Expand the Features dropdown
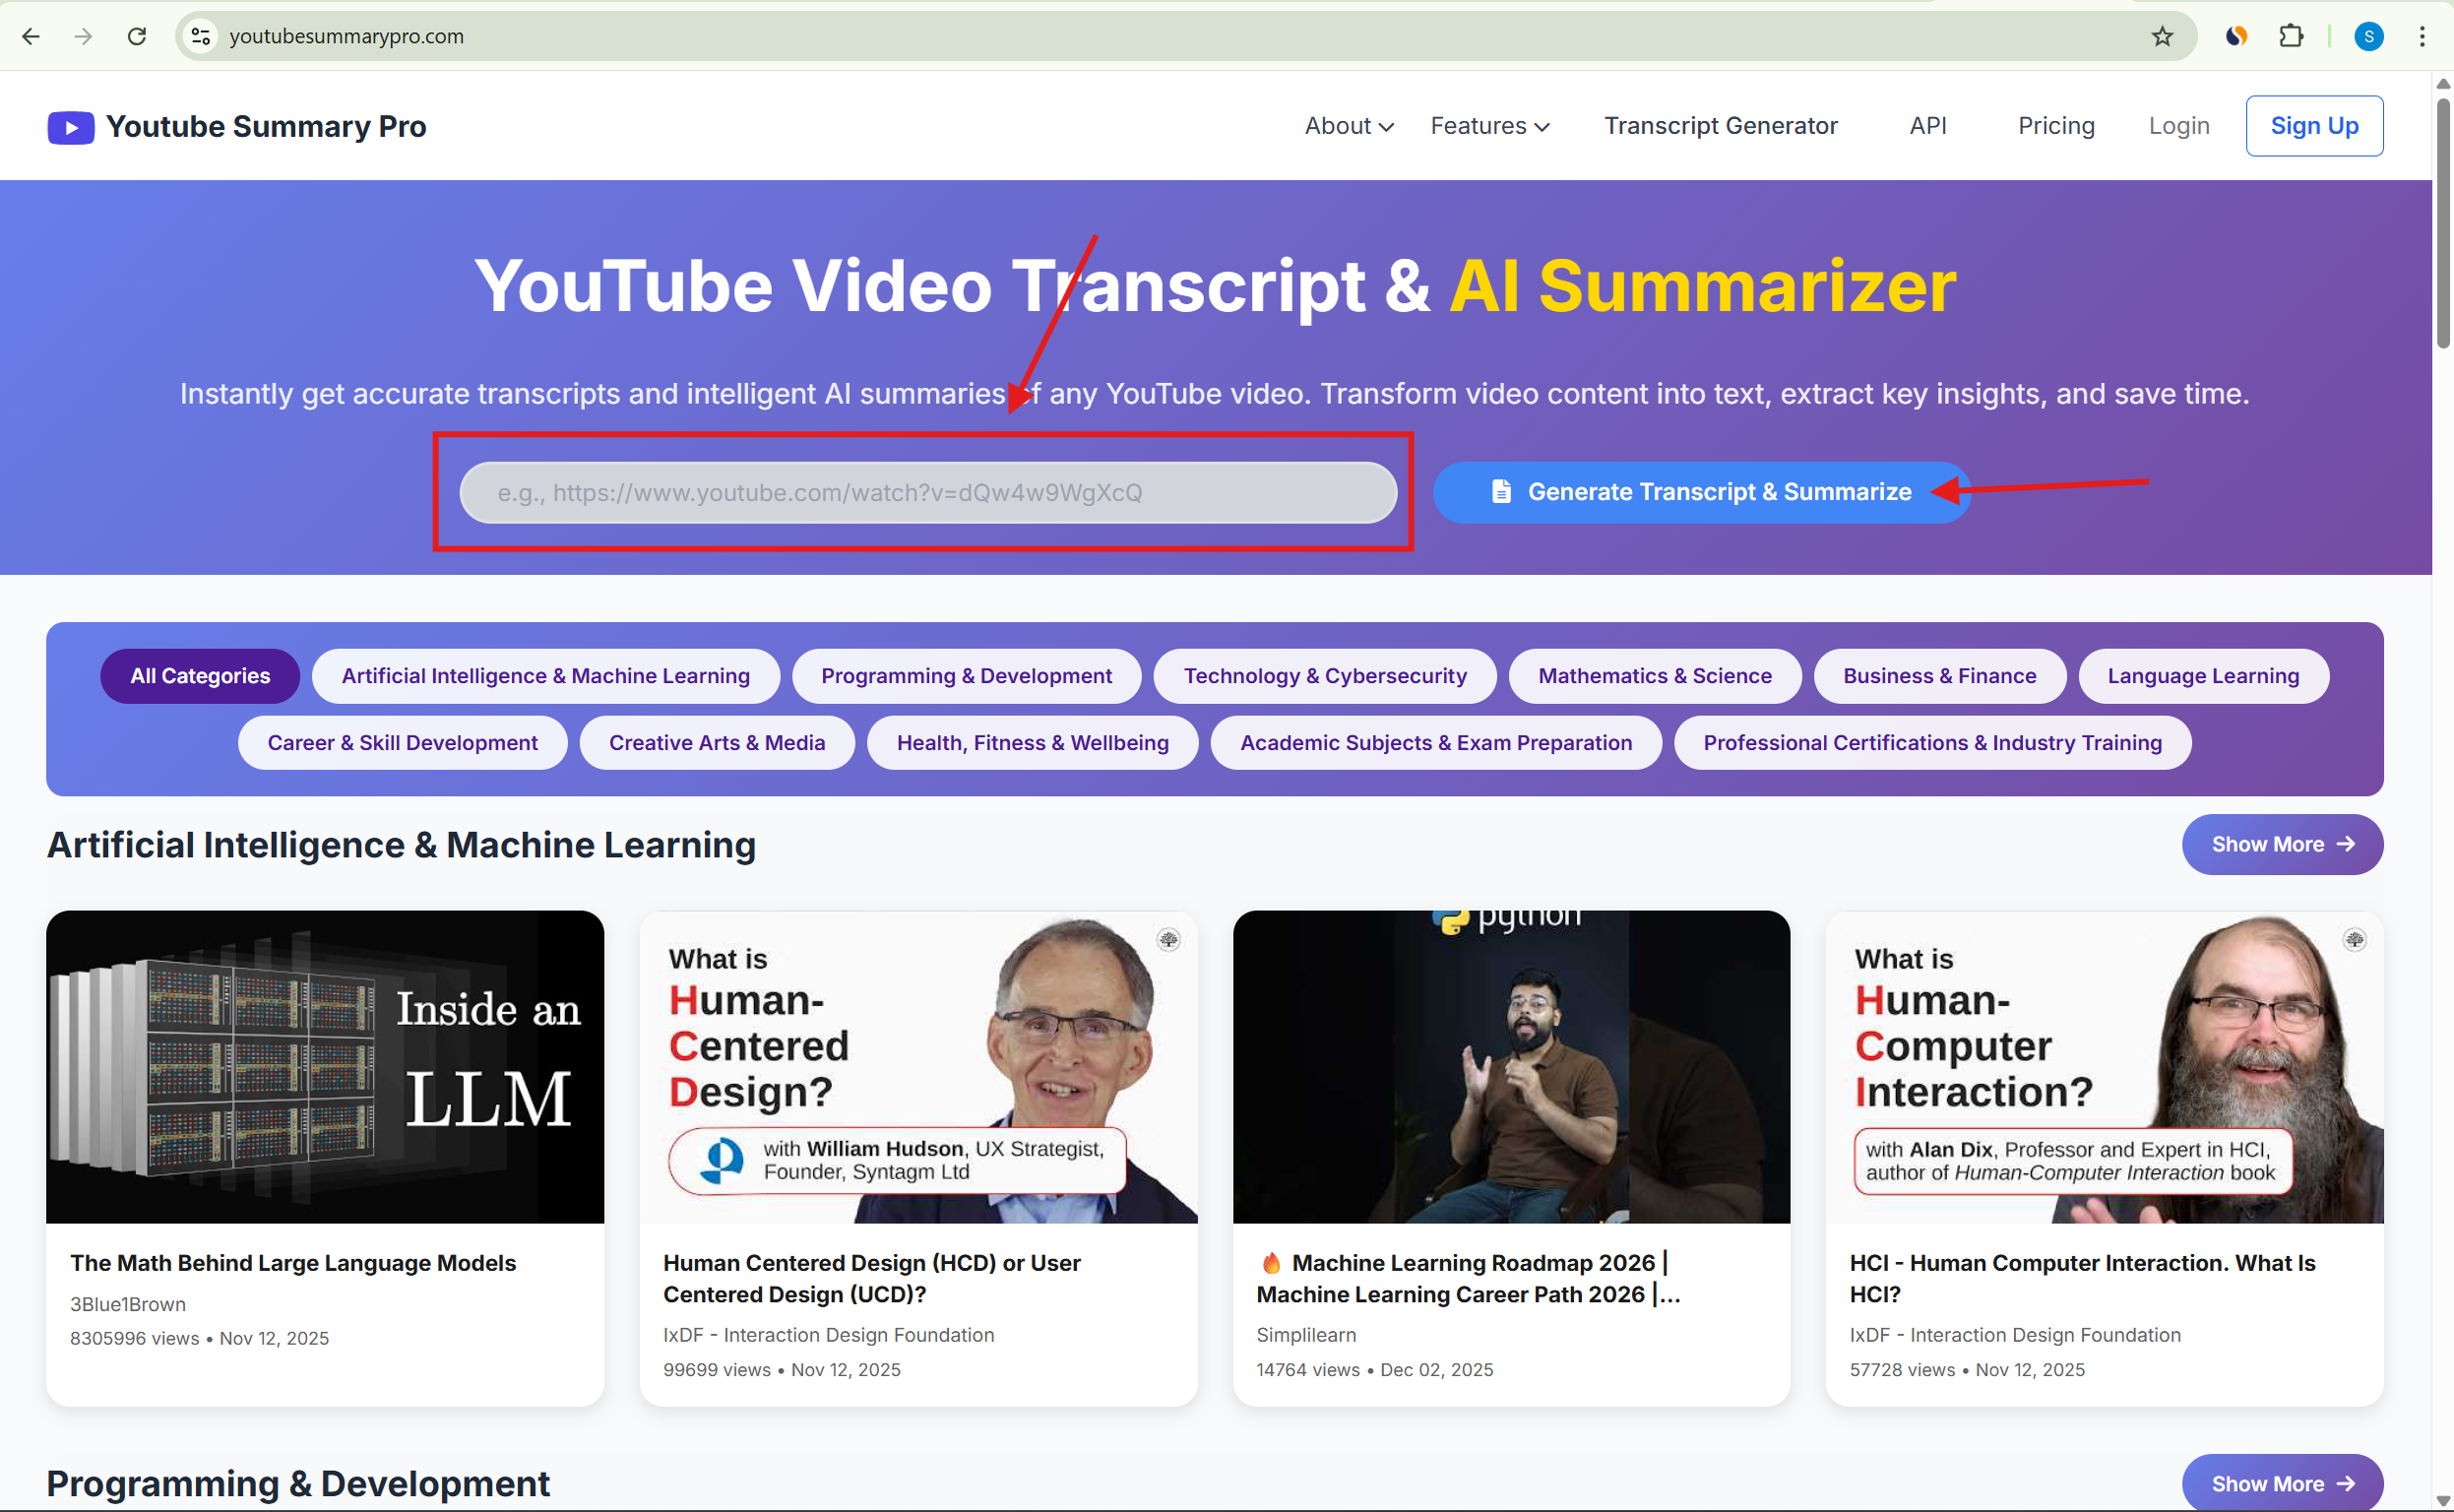This screenshot has height=1512, width=2454. [x=1489, y=126]
